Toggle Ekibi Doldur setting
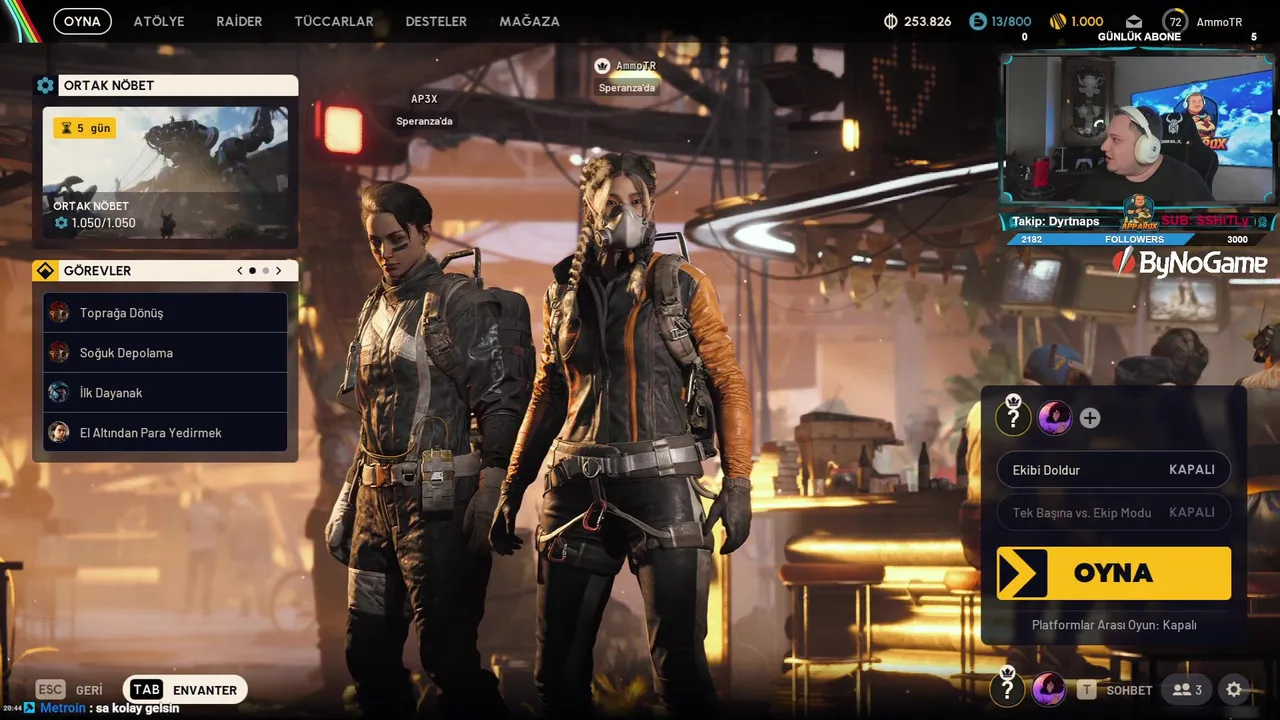 pyautogui.click(x=1114, y=470)
